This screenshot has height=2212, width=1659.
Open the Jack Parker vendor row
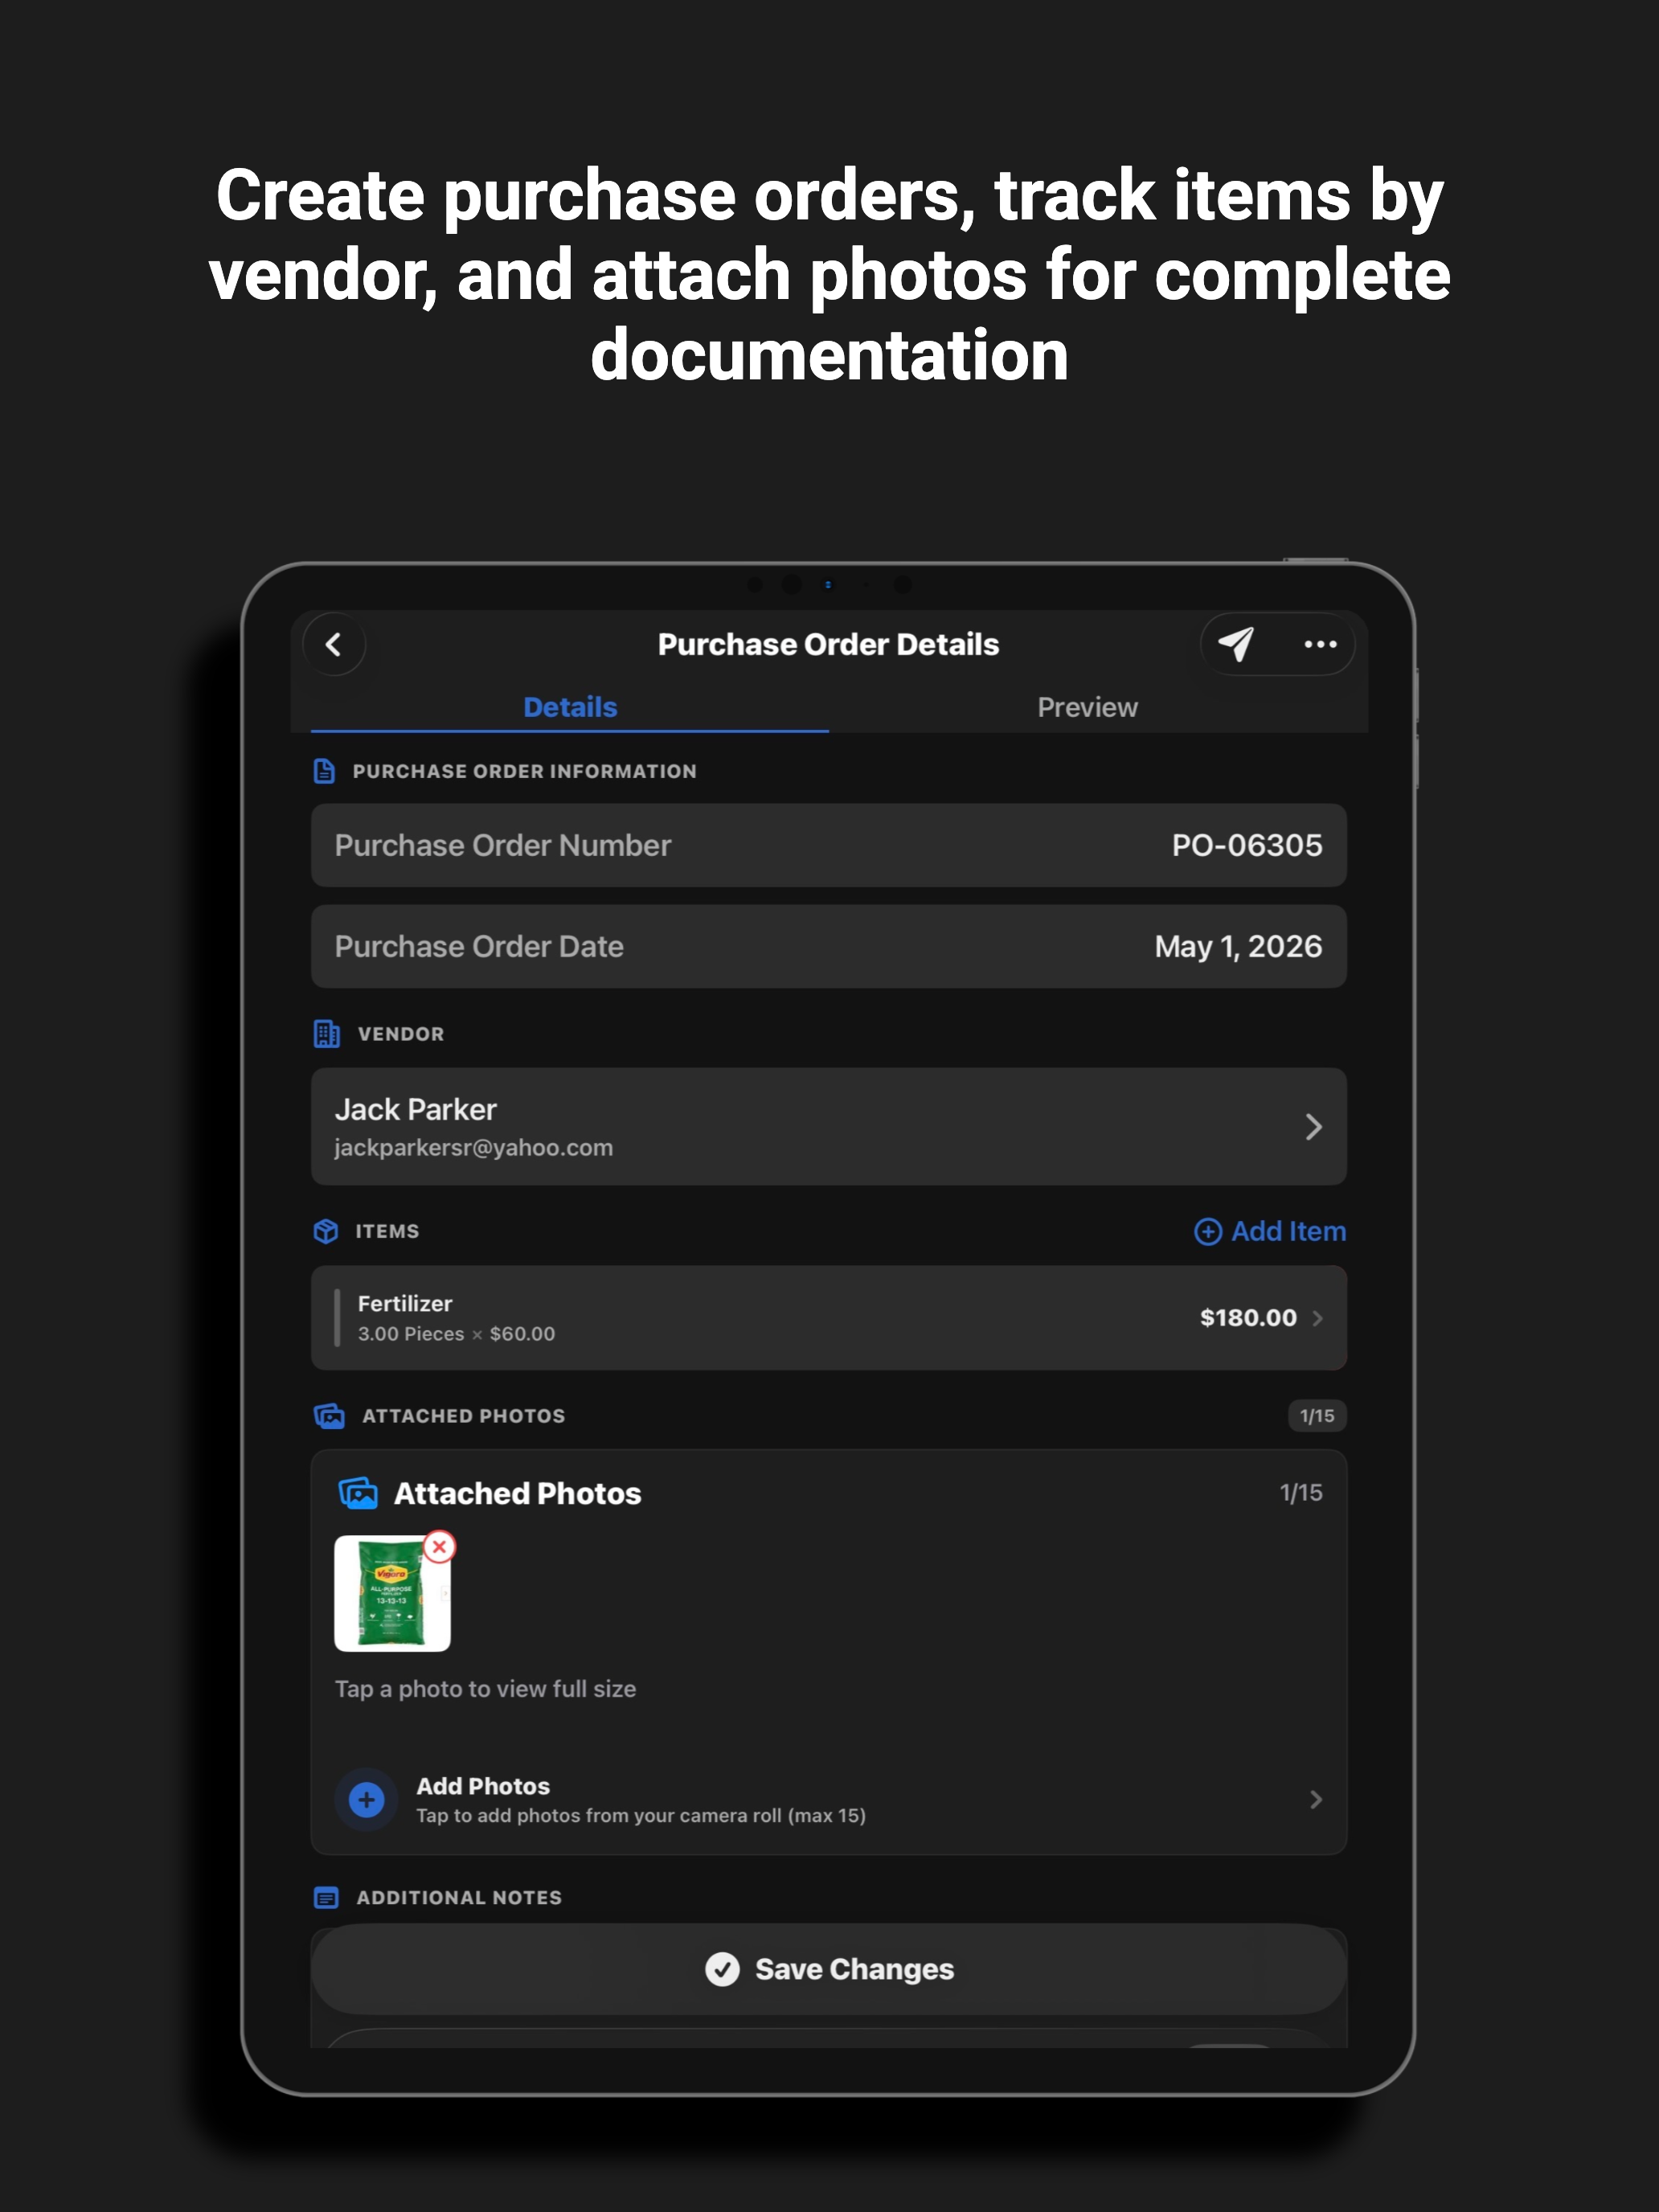click(829, 1126)
